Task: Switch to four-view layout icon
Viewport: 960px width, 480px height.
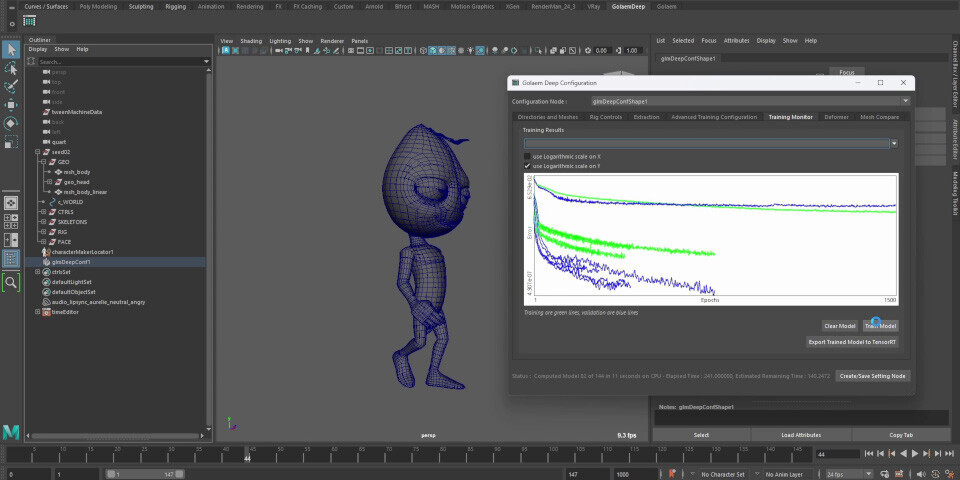Action: click(x=11, y=221)
